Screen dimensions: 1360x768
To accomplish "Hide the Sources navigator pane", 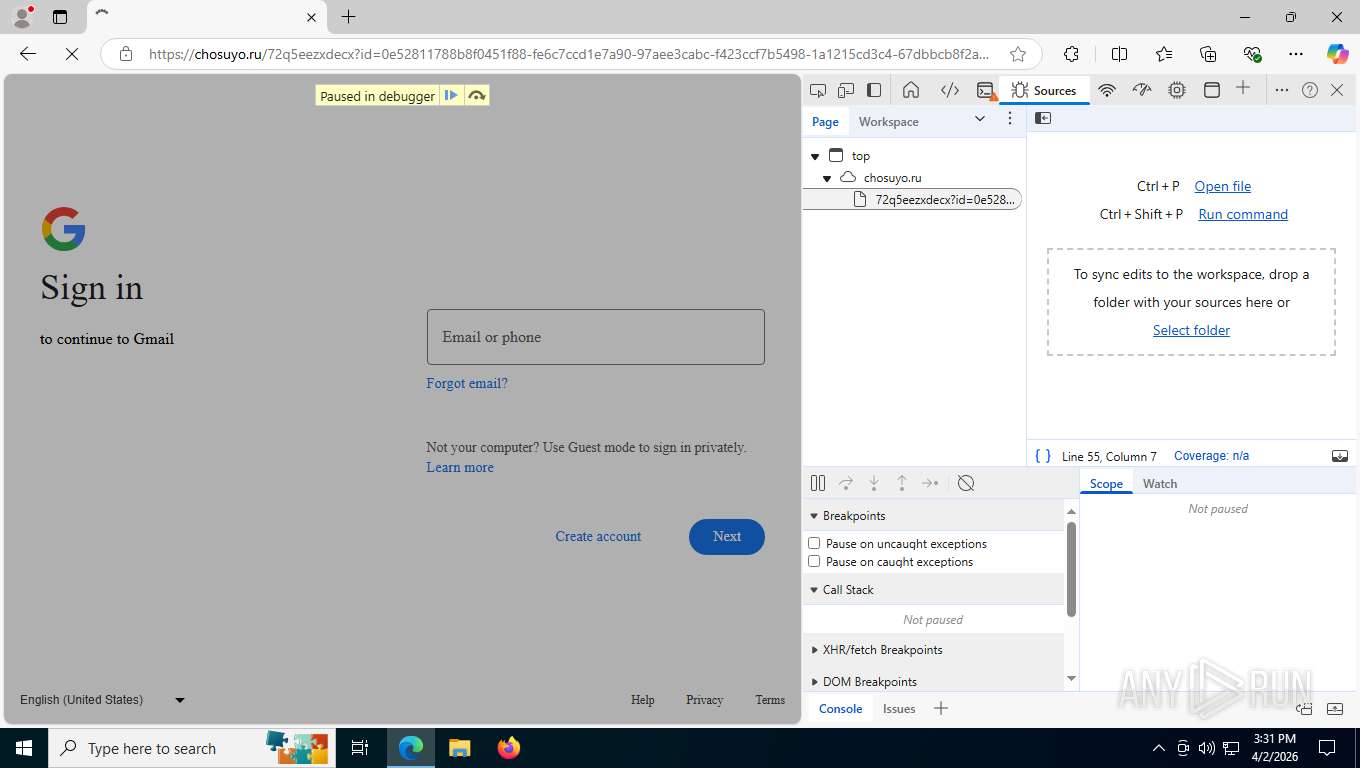I will pyautogui.click(x=1043, y=118).
